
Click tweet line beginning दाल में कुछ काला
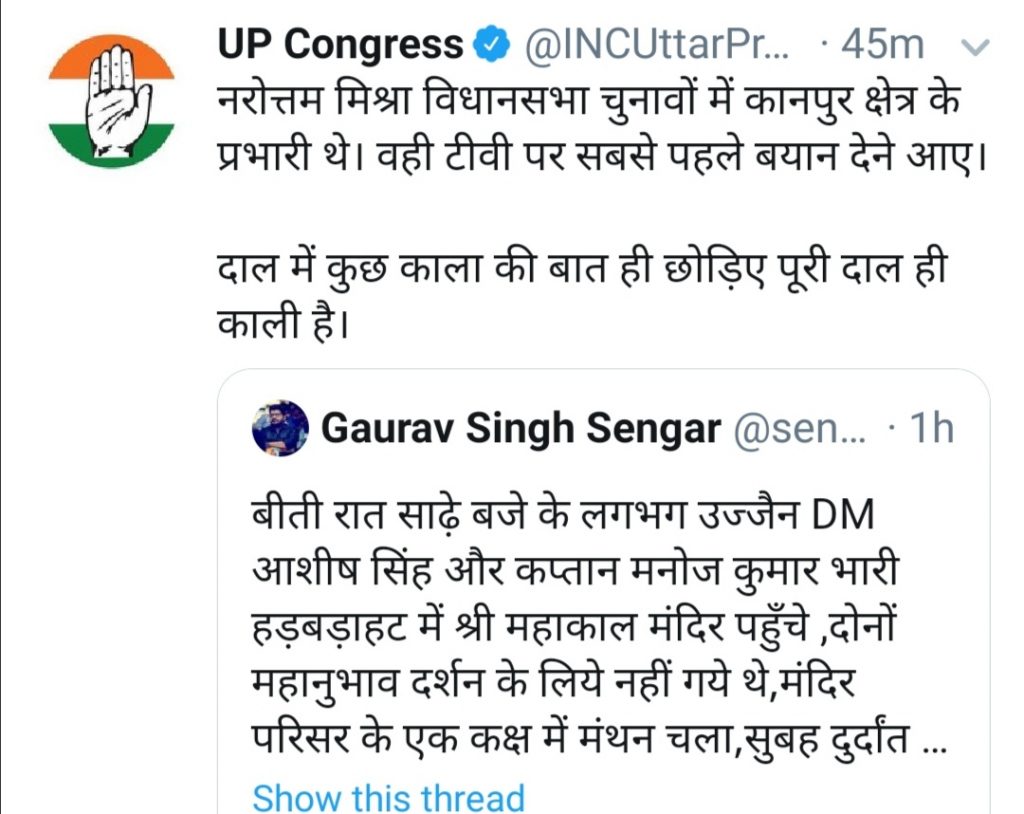[x=582, y=271]
